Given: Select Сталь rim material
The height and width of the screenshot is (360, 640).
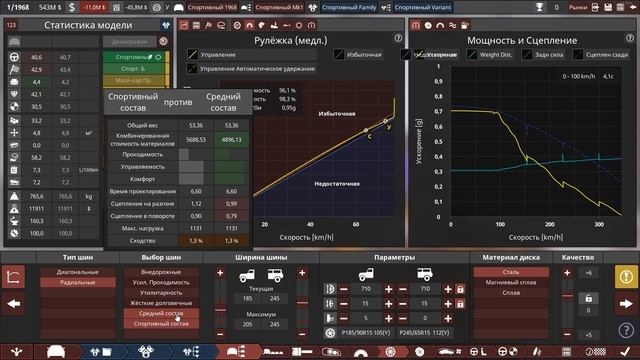Looking at the screenshot, I should point(511,272).
